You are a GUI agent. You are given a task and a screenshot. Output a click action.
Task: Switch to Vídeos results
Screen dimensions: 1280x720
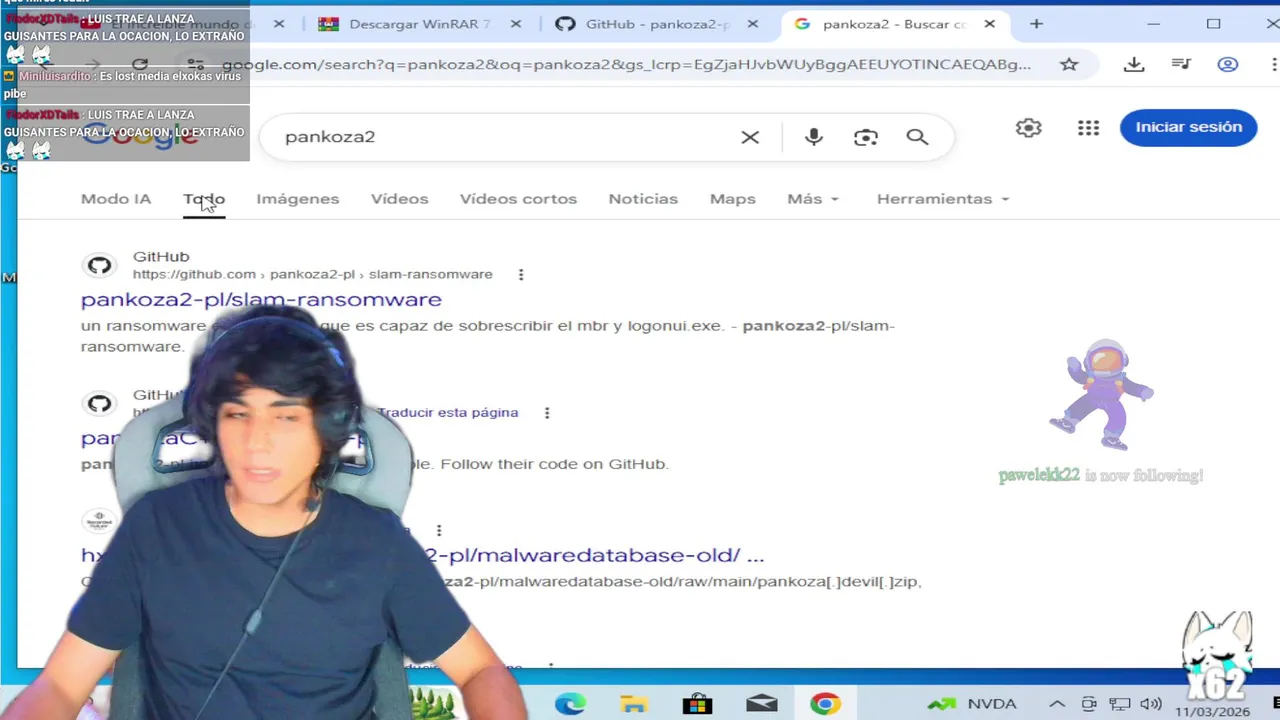[x=400, y=199]
